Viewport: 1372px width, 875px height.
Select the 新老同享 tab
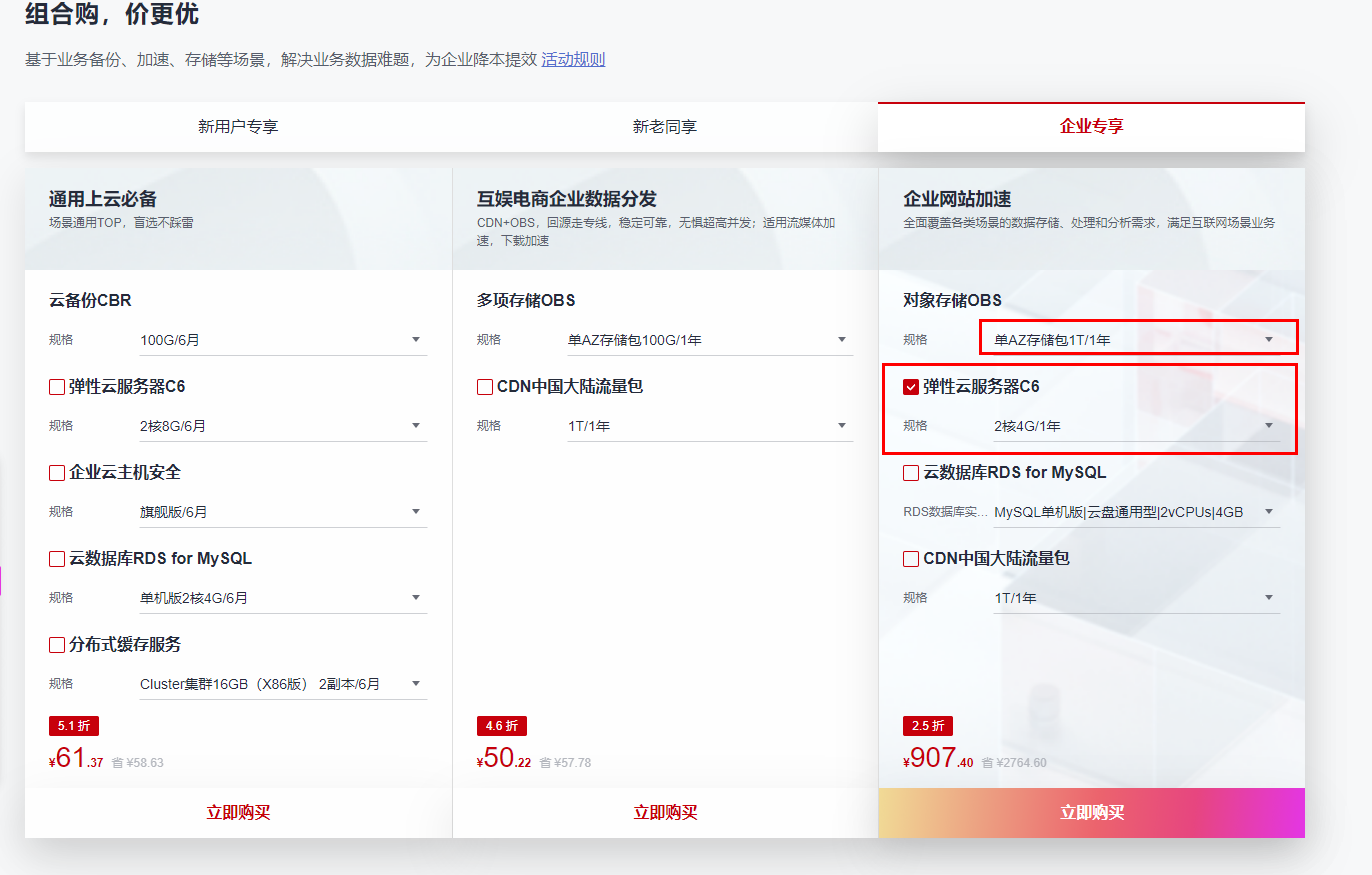tap(663, 127)
